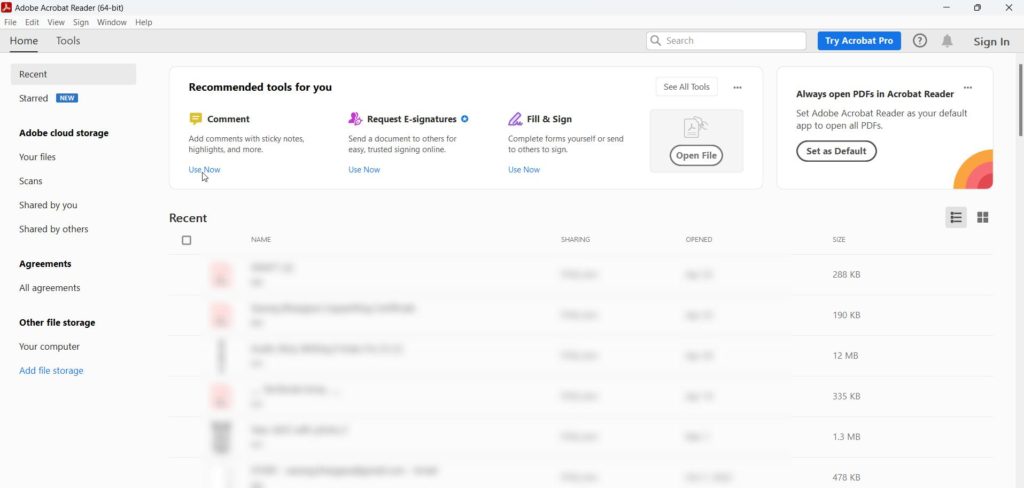Click the Request E-signatures heading
The width and height of the screenshot is (1024, 488).
pos(411,119)
